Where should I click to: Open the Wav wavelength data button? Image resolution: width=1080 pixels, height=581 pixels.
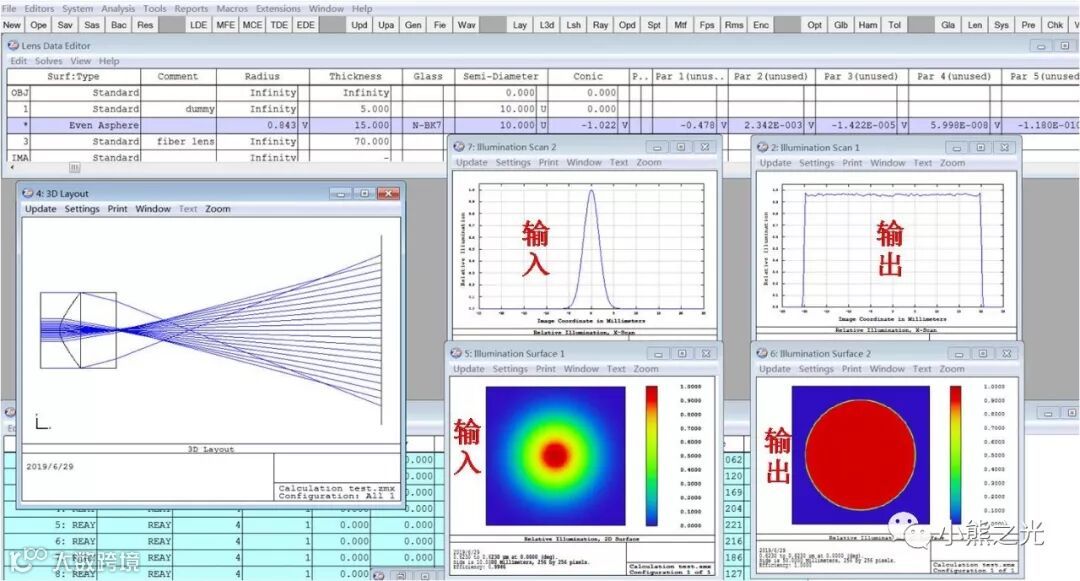pos(467,25)
